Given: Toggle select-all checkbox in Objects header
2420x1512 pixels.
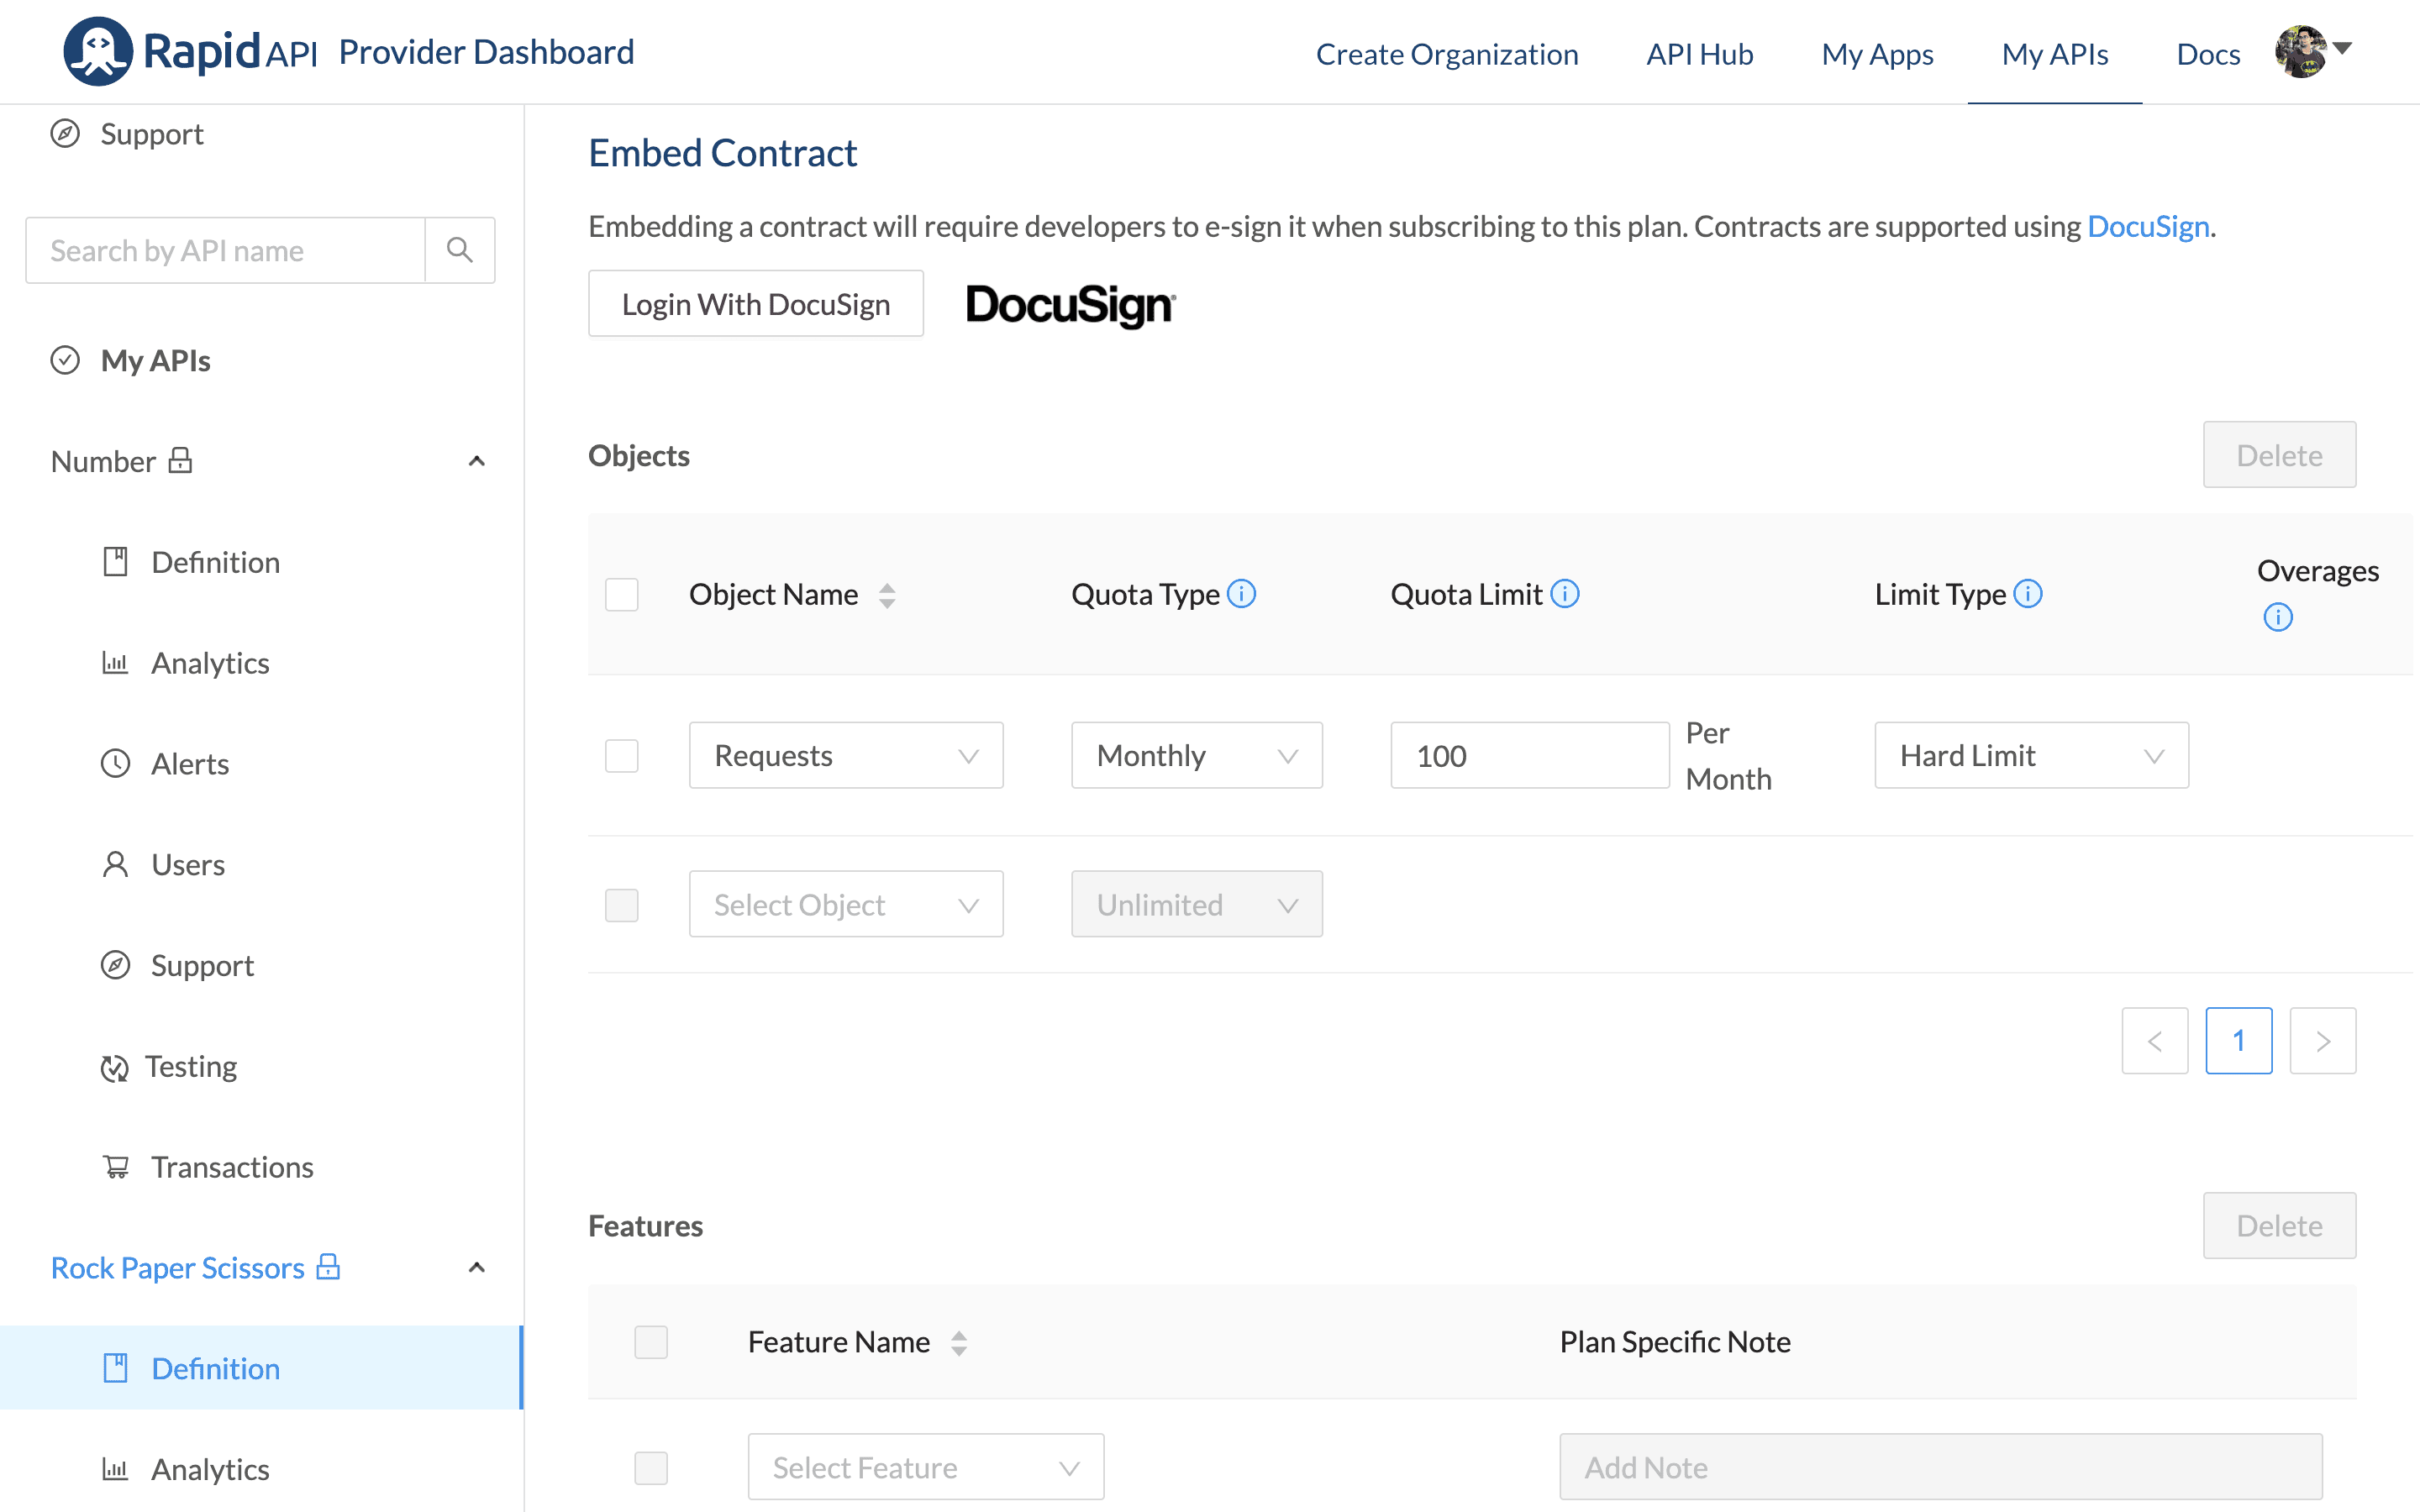Looking at the screenshot, I should point(622,595).
